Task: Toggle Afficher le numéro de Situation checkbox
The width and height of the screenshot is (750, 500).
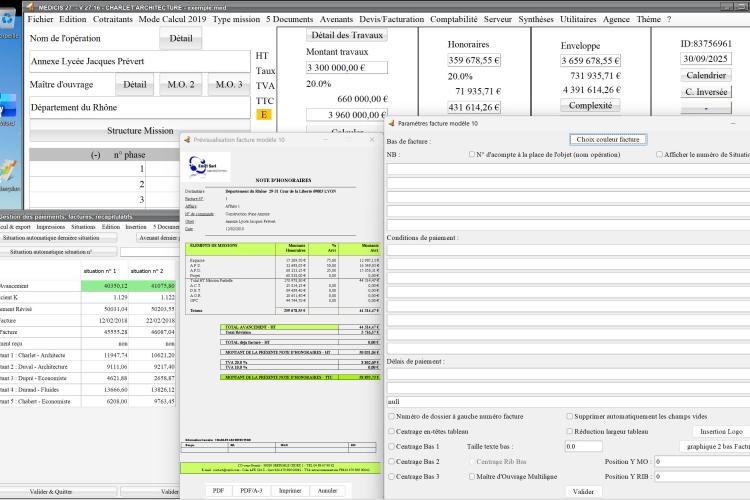Action: 660,155
